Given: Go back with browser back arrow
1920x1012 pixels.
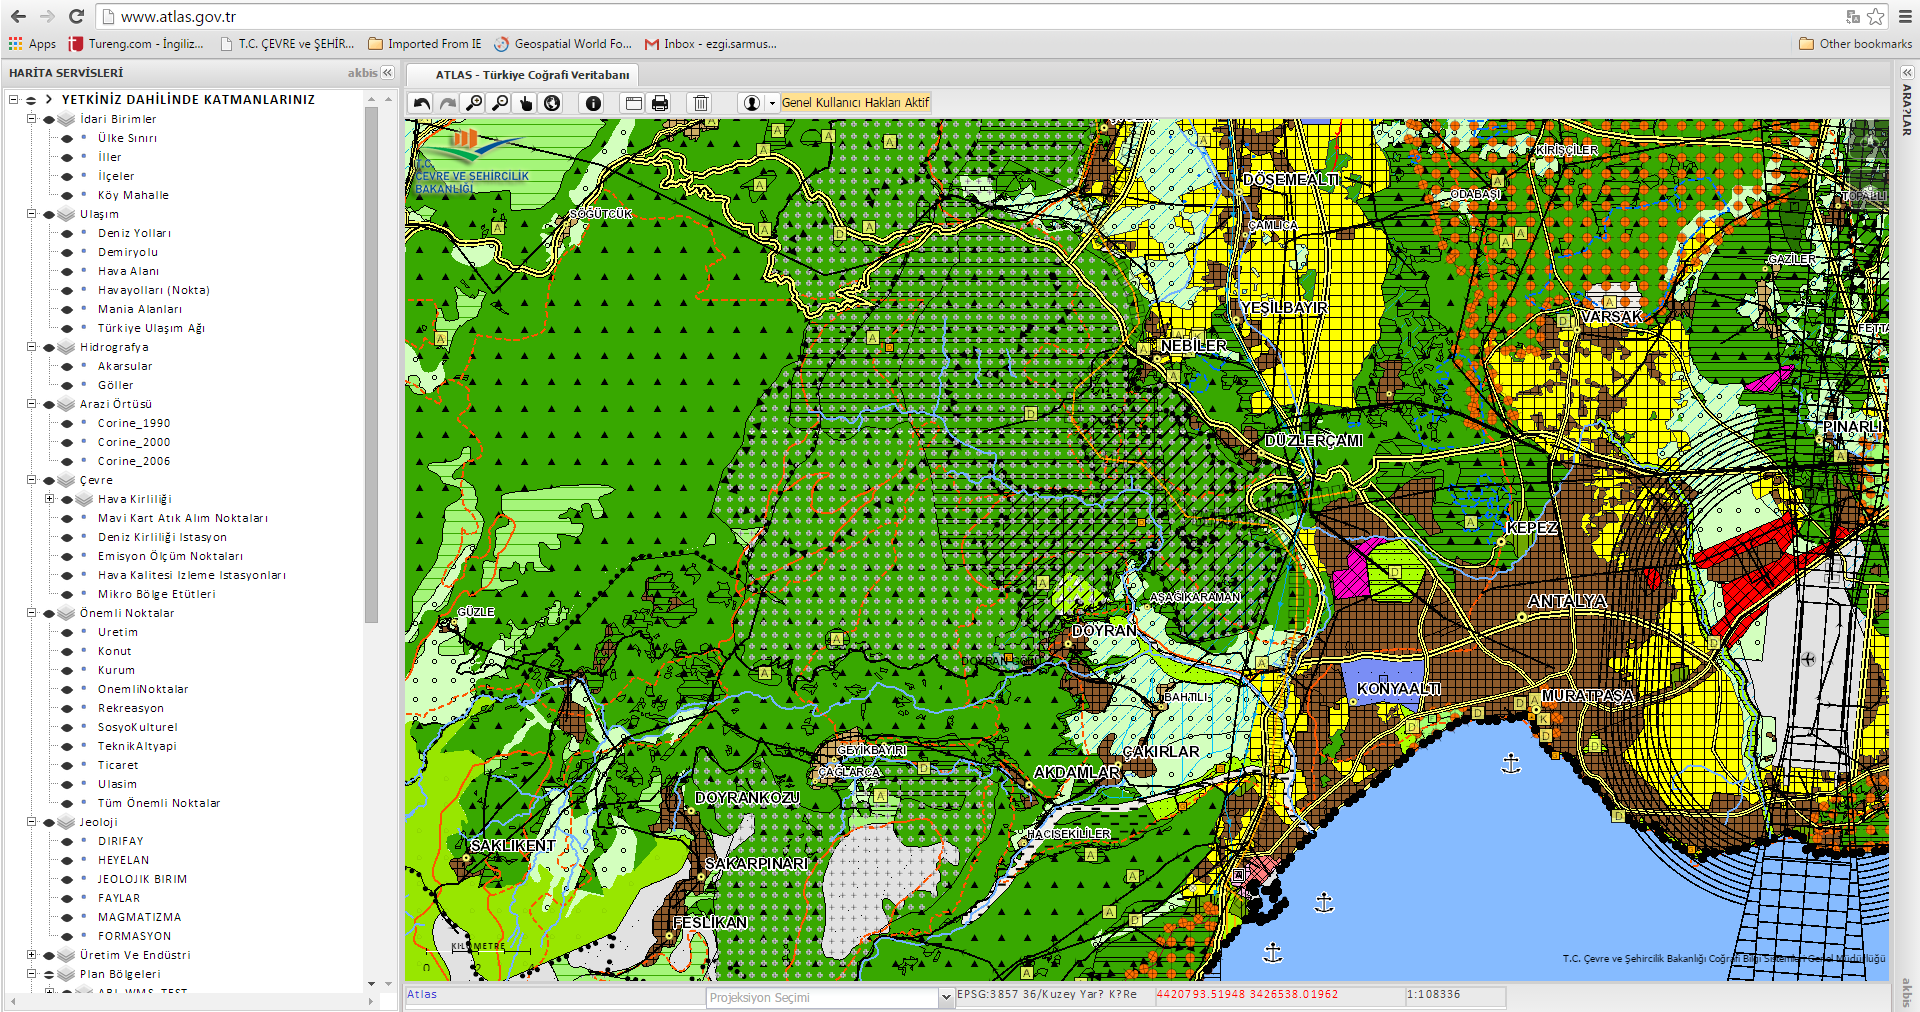Looking at the screenshot, I should [x=18, y=16].
